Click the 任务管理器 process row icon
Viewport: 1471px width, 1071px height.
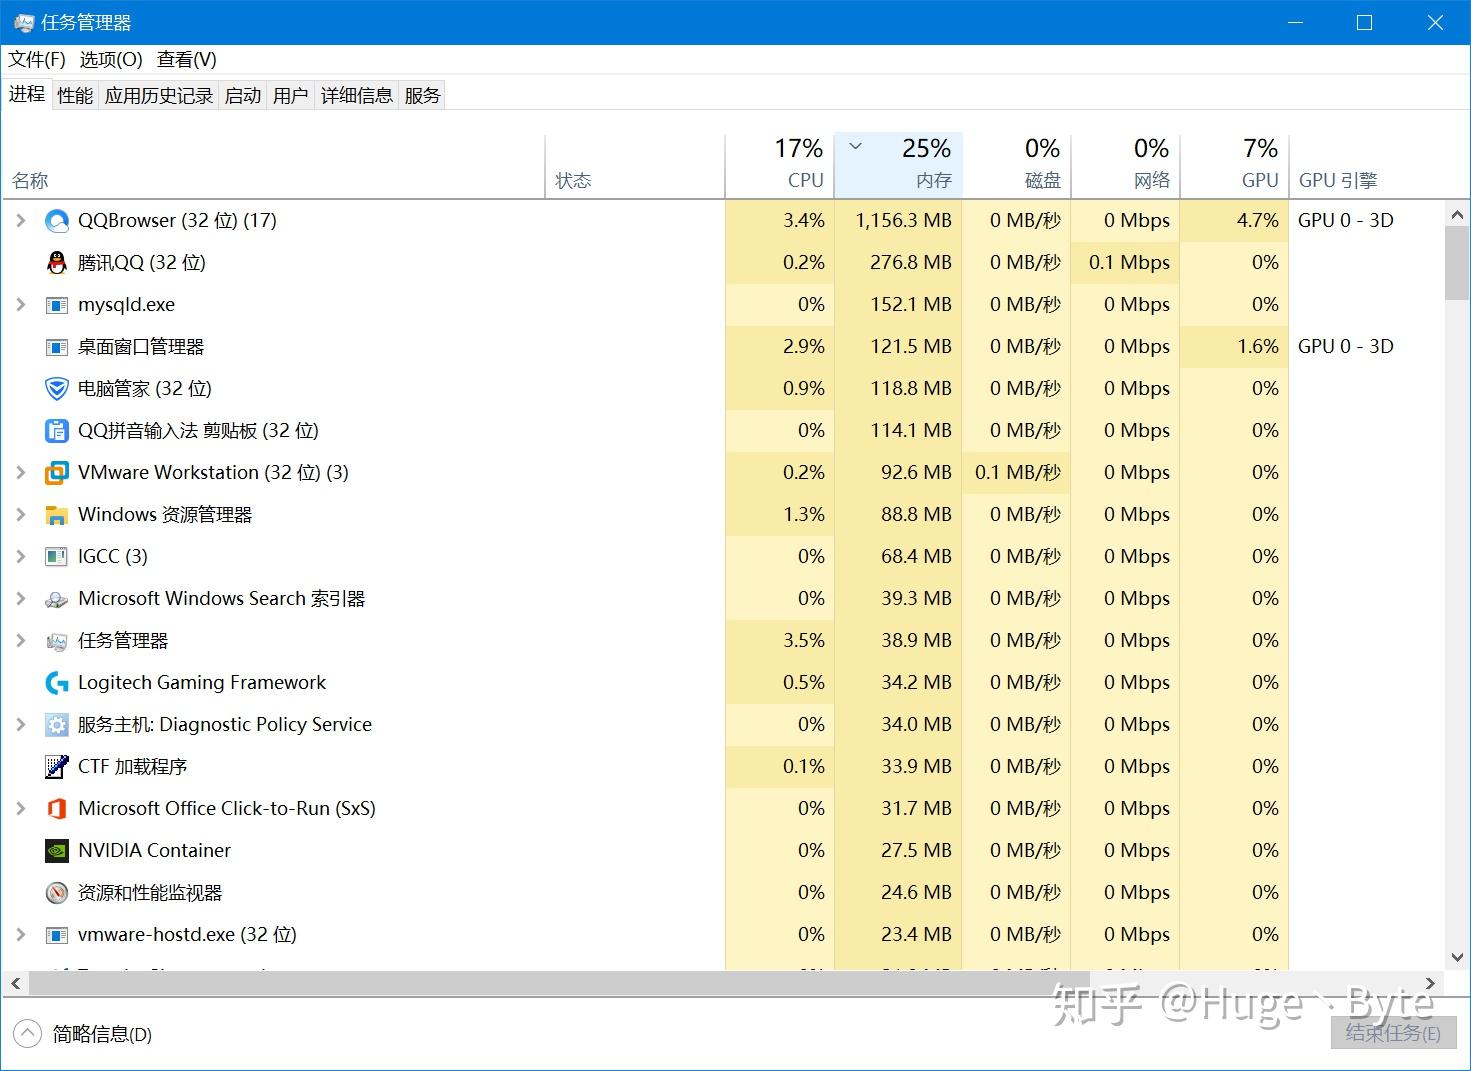click(57, 641)
